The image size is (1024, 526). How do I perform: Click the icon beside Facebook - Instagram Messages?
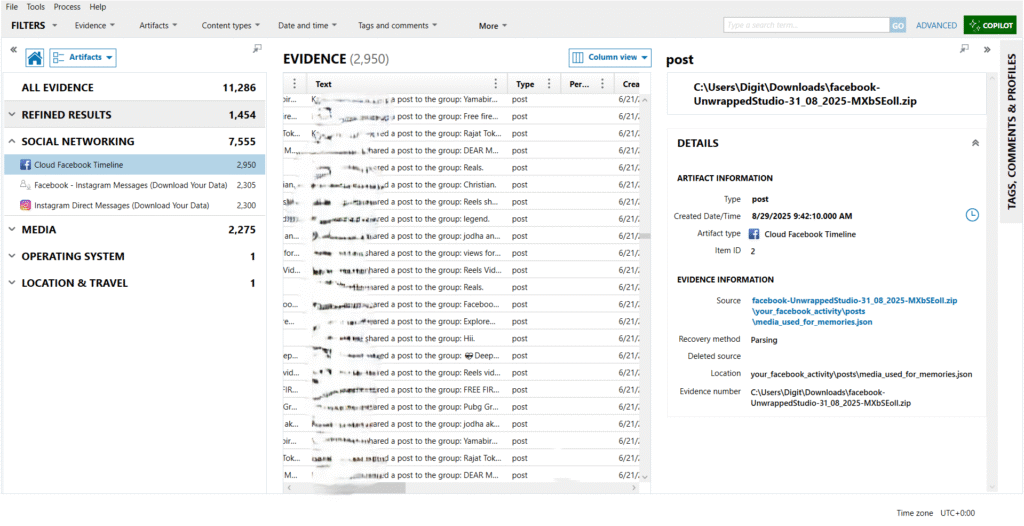pos(25,185)
